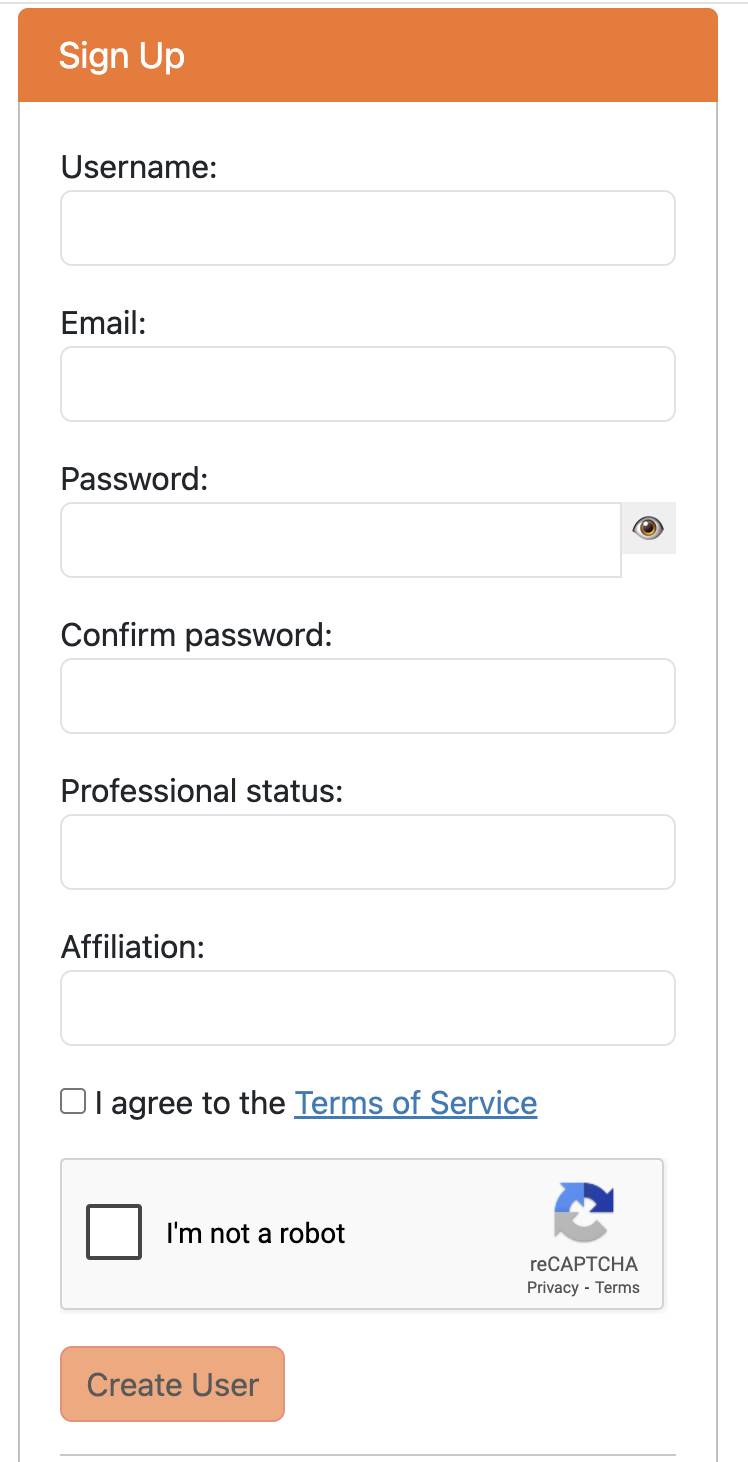Click the Confirm password input field
The image size is (748, 1462).
tap(367, 695)
